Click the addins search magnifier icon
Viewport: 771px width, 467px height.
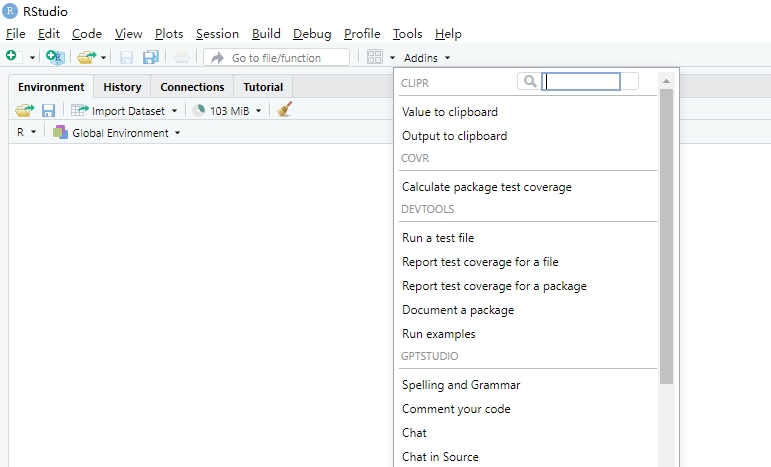click(x=530, y=81)
